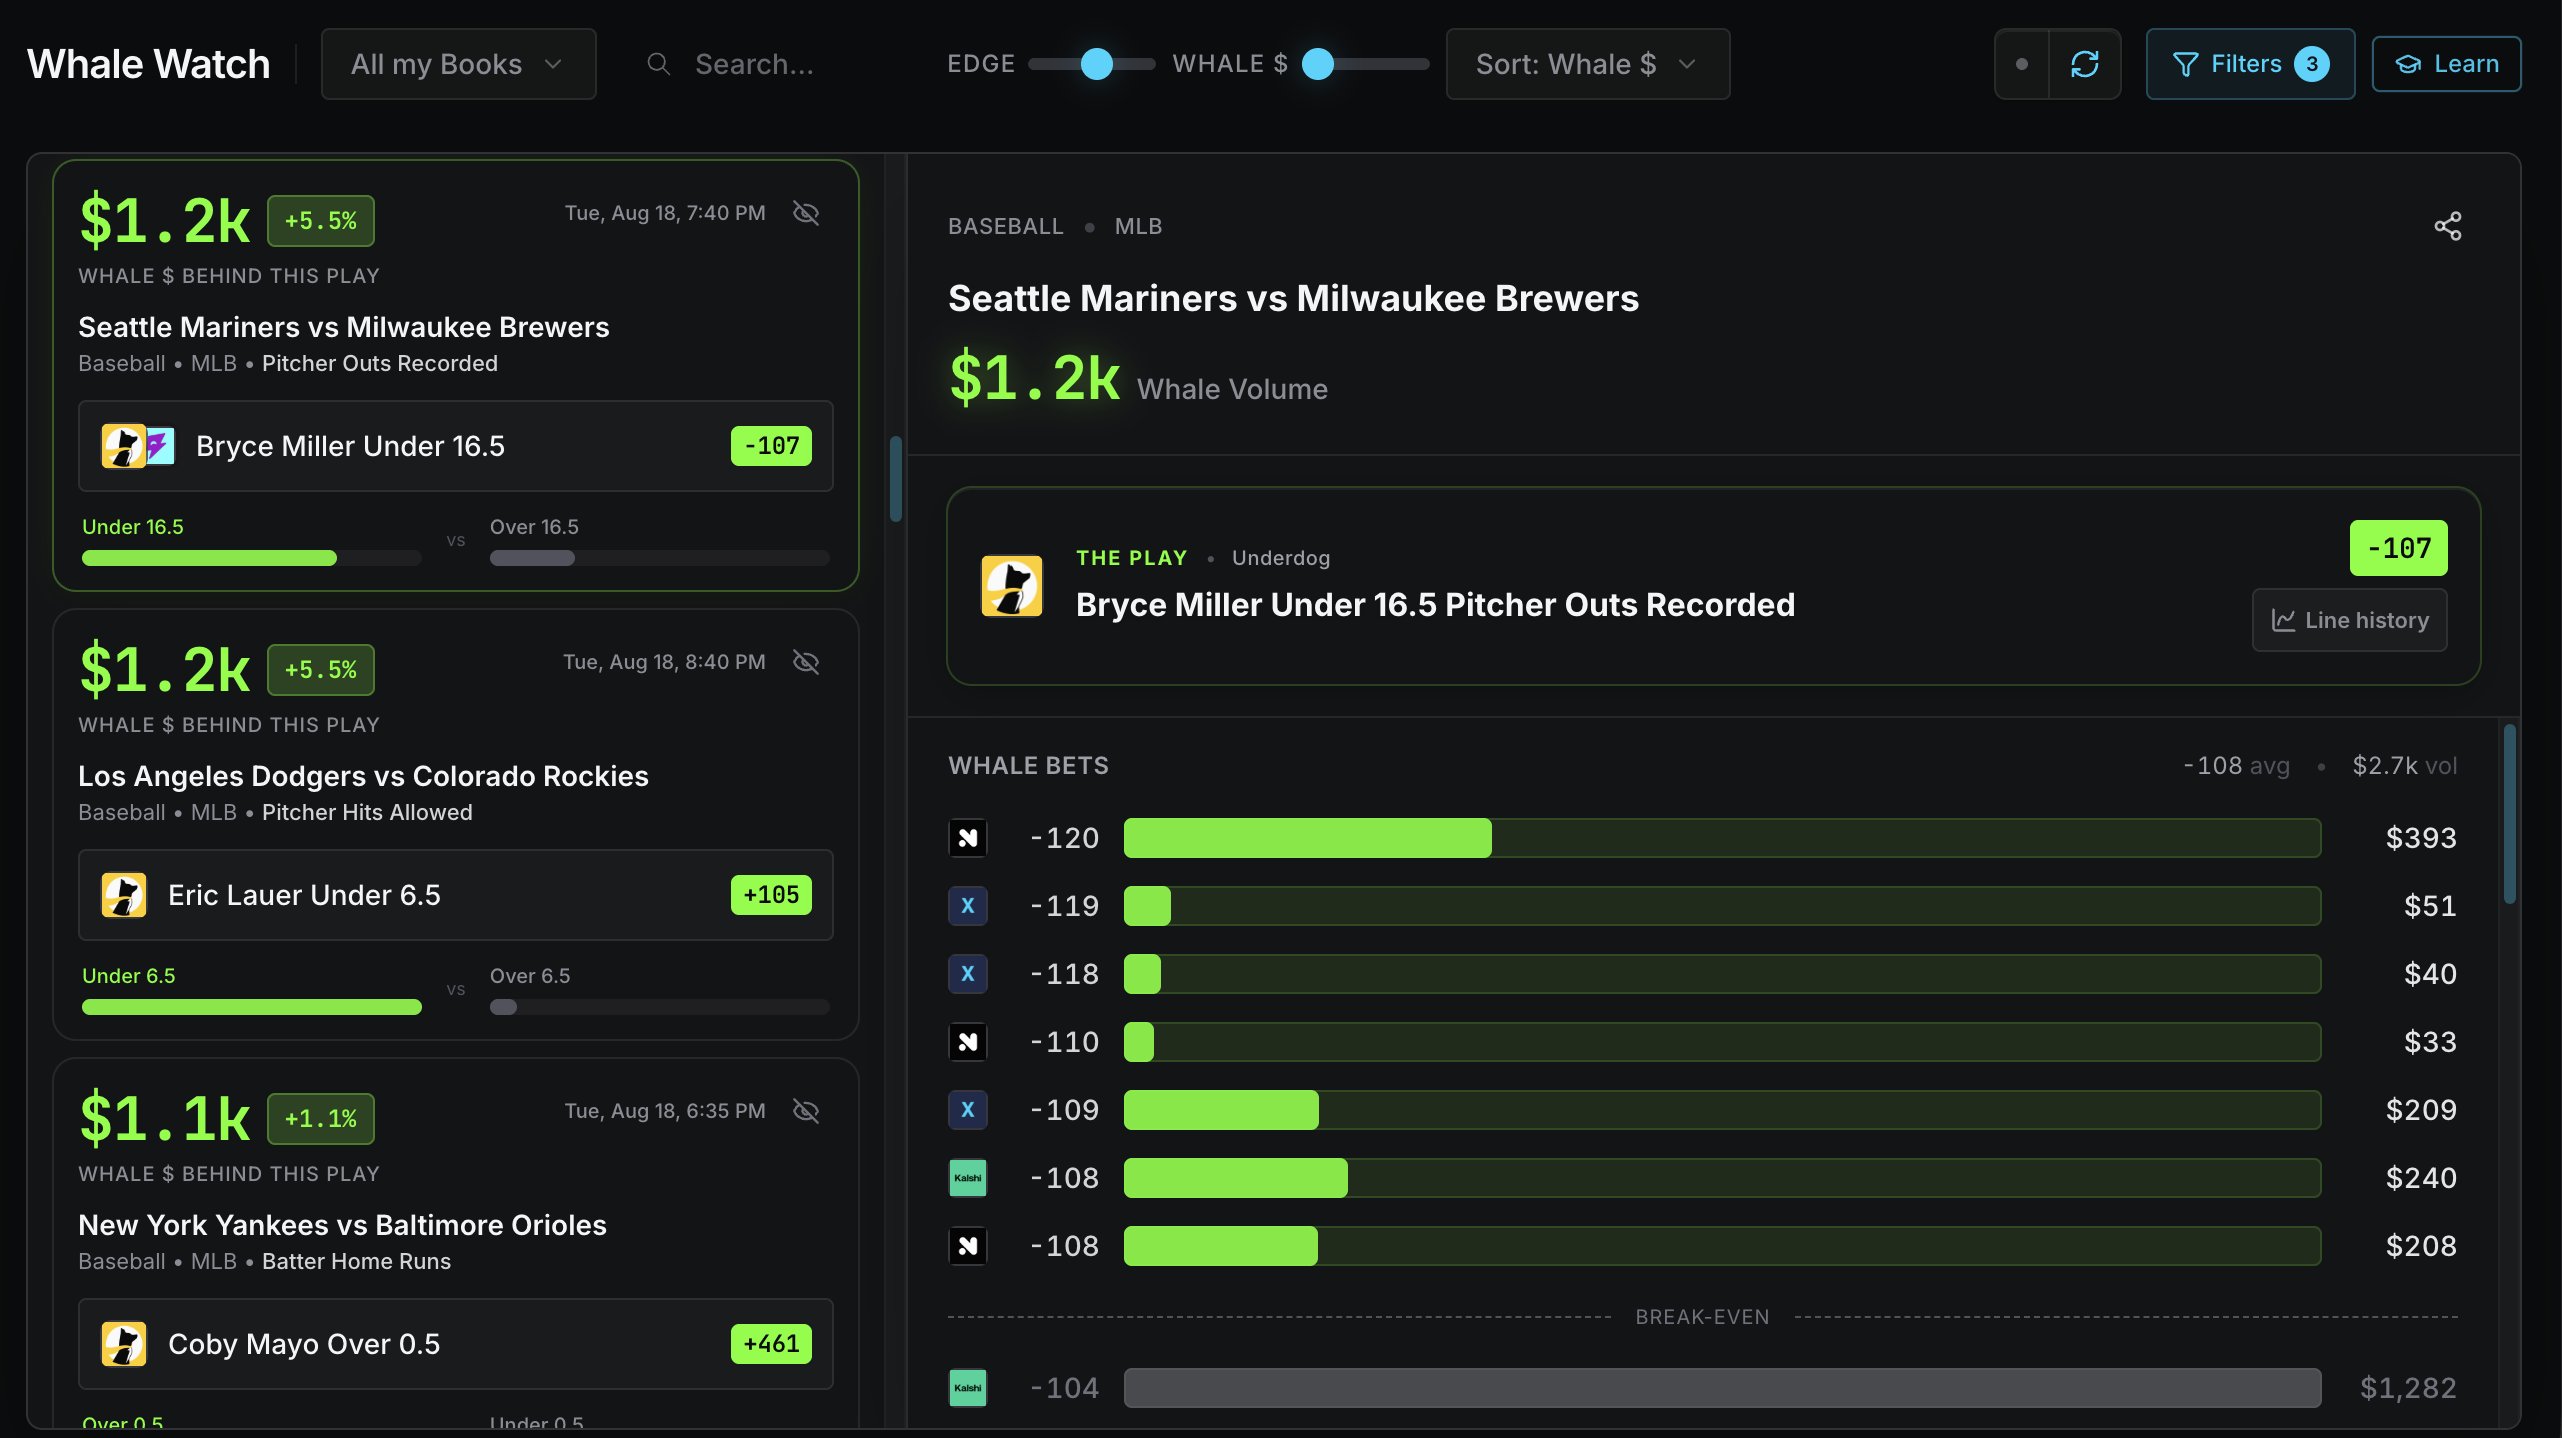2562x1438 pixels.
Task: Click the -107 odds badge in The Play card
Action: [2398, 548]
